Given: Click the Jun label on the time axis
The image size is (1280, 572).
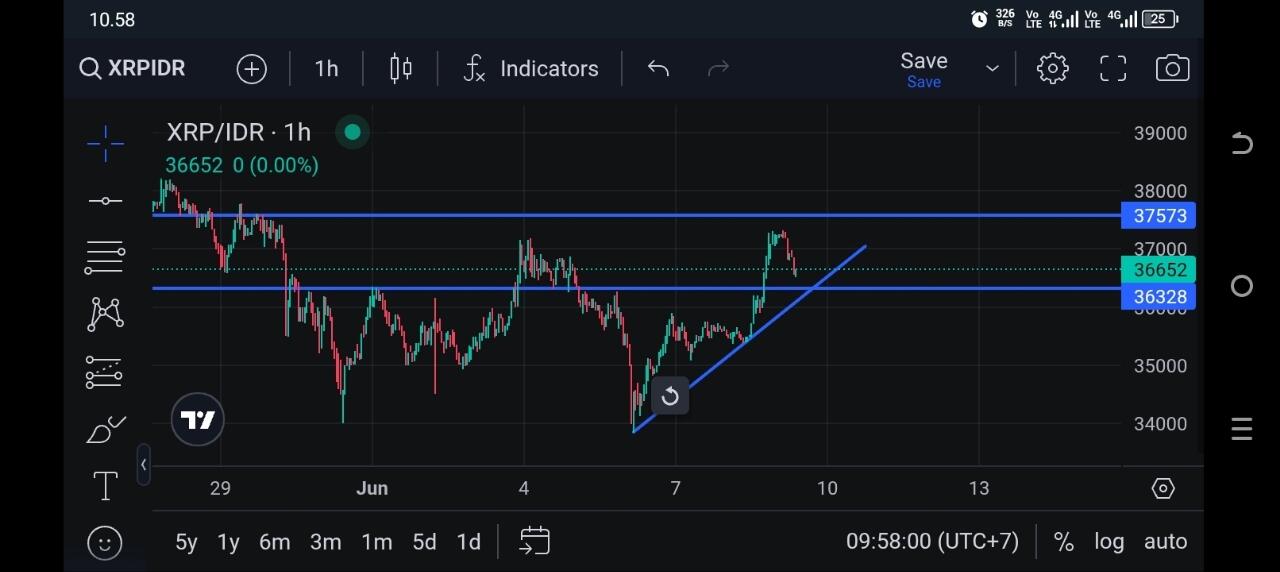Looking at the screenshot, I should [372, 488].
